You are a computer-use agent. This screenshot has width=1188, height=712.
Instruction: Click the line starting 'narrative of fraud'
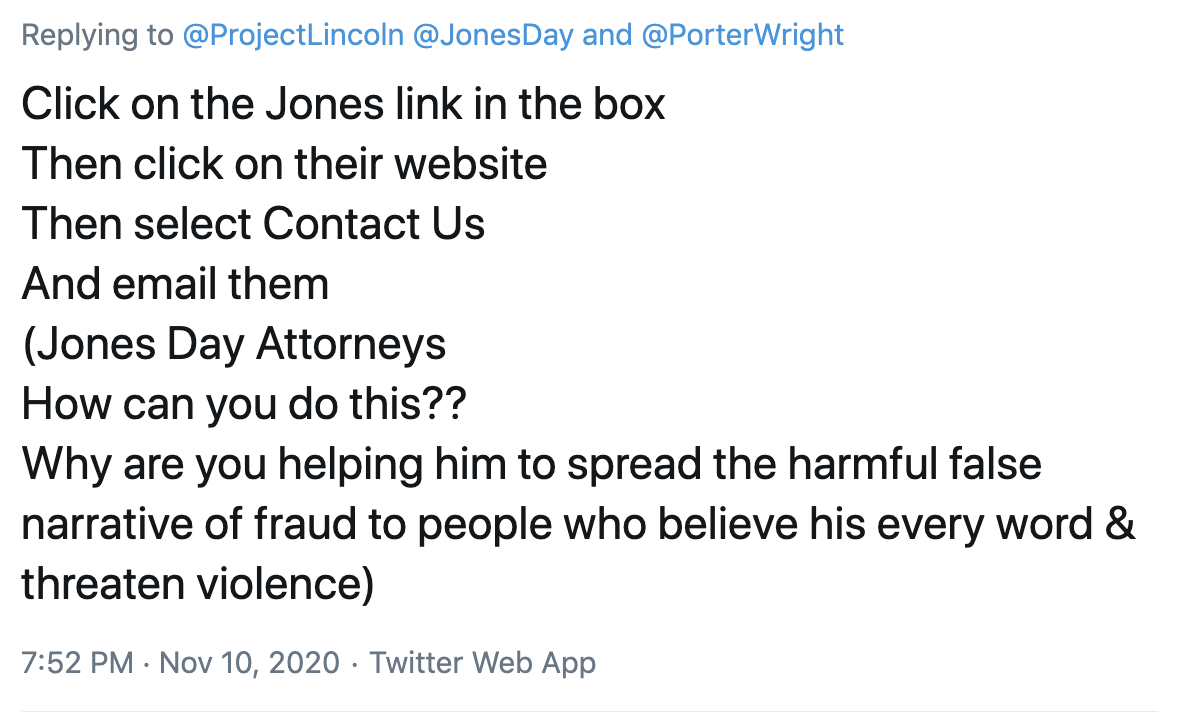(577, 525)
